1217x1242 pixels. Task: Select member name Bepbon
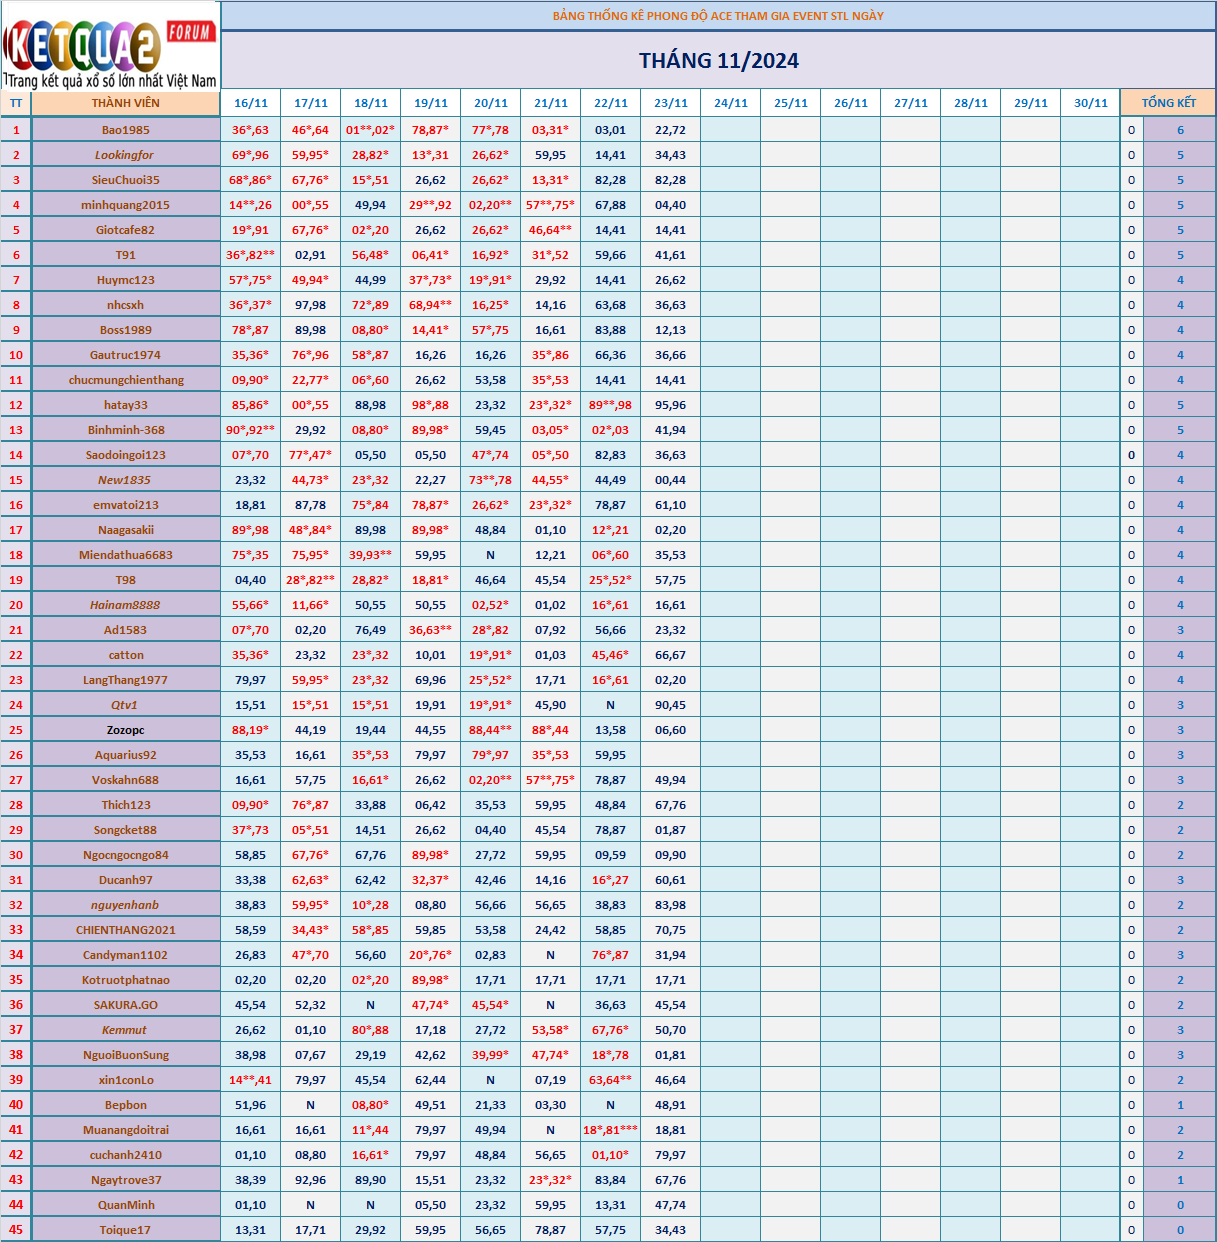126,1105
